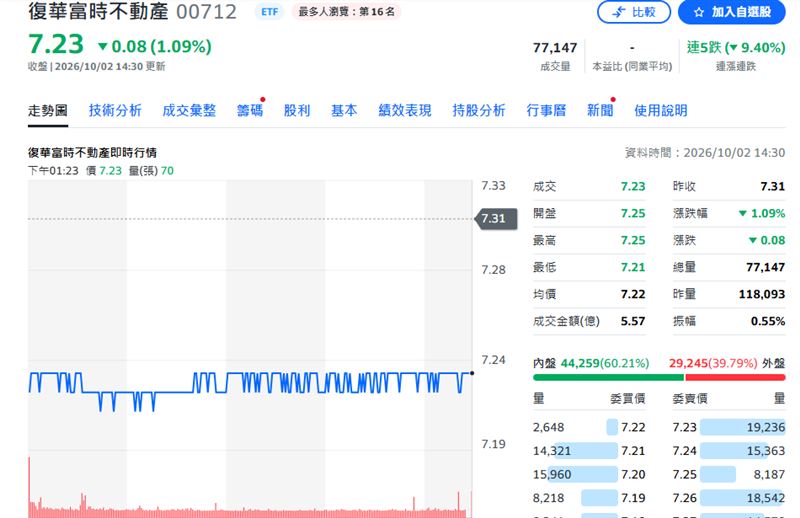The image size is (800, 518).
Task: Click the 復華富時不動產即時行情 heading
Action: click(92, 153)
